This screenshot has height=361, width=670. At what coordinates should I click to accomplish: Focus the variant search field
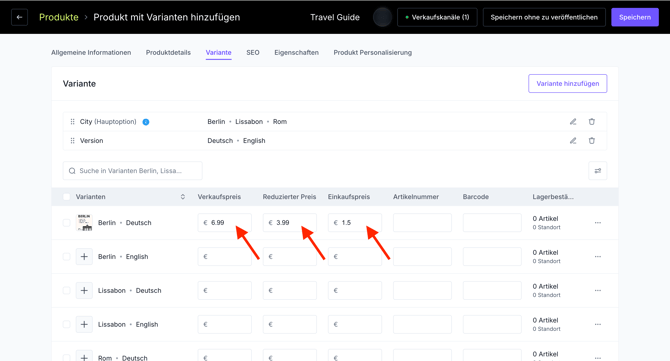coord(132,171)
